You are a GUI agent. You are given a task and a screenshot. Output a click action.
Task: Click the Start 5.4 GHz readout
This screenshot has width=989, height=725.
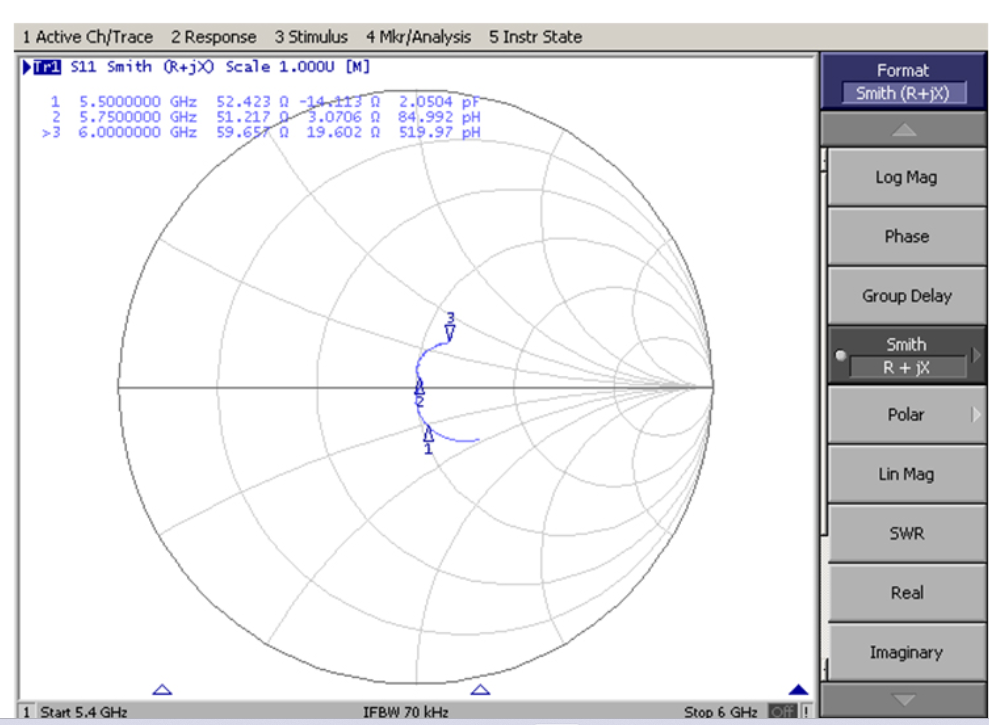(x=84, y=712)
